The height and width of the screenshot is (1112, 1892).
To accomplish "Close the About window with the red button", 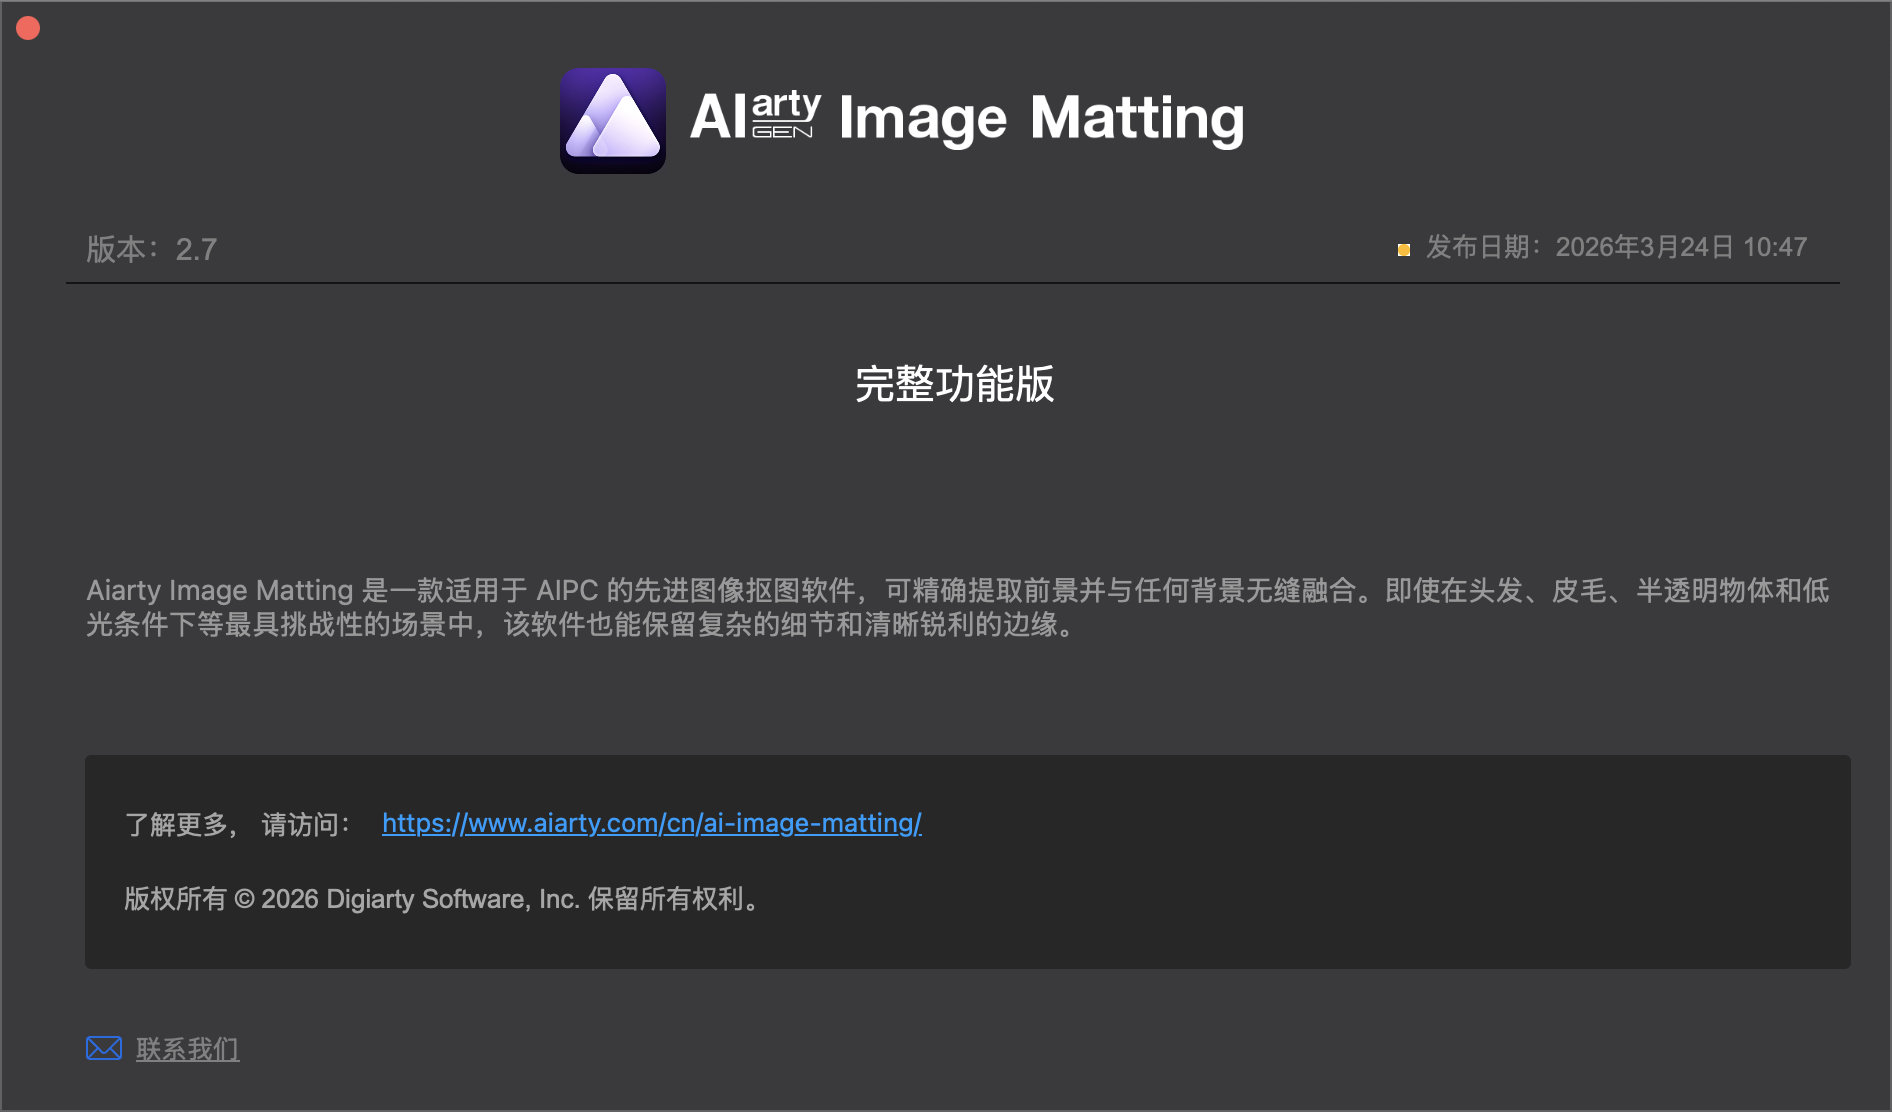I will tap(28, 28).
